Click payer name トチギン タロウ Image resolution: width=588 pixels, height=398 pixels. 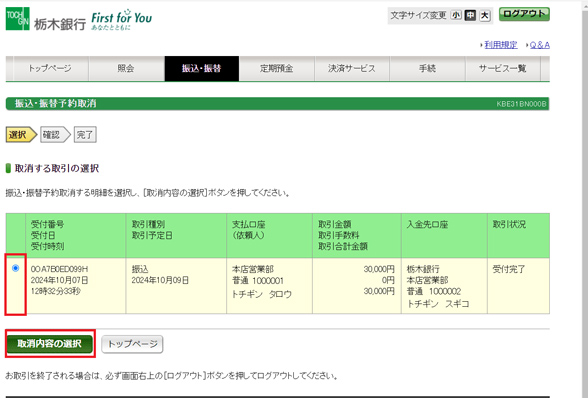coord(261,294)
